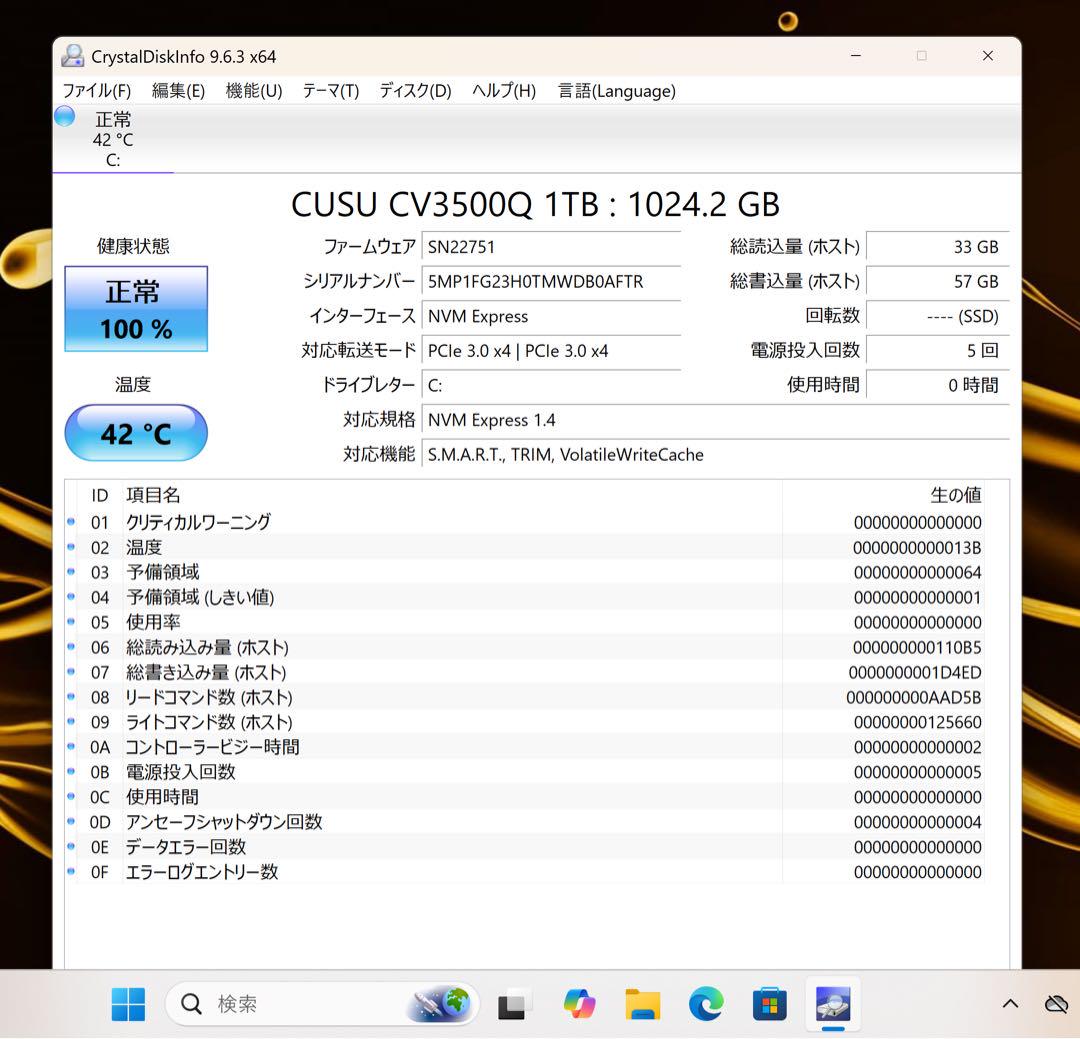This screenshot has width=1080, height=1039.
Task: Open File Explorer from the taskbar
Action: (643, 1004)
